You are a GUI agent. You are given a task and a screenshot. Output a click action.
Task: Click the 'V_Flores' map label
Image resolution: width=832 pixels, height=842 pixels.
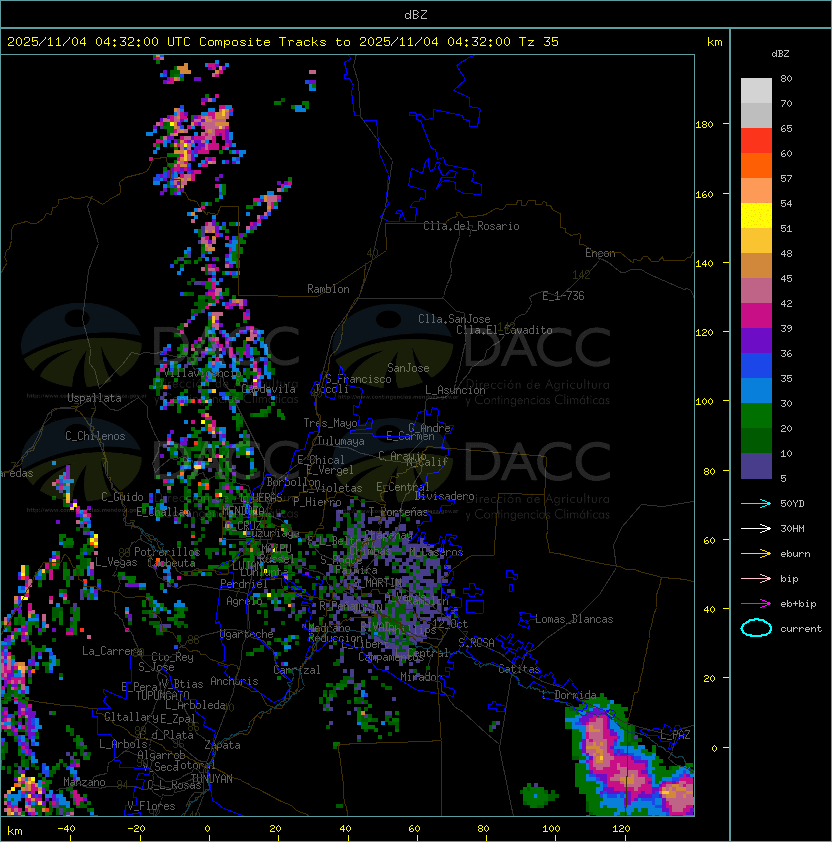tap(151, 807)
